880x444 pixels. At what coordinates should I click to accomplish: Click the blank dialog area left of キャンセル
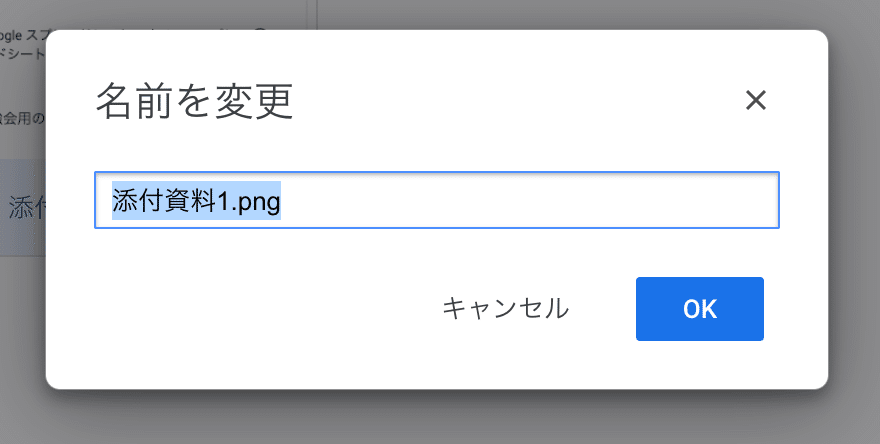pos(253,309)
